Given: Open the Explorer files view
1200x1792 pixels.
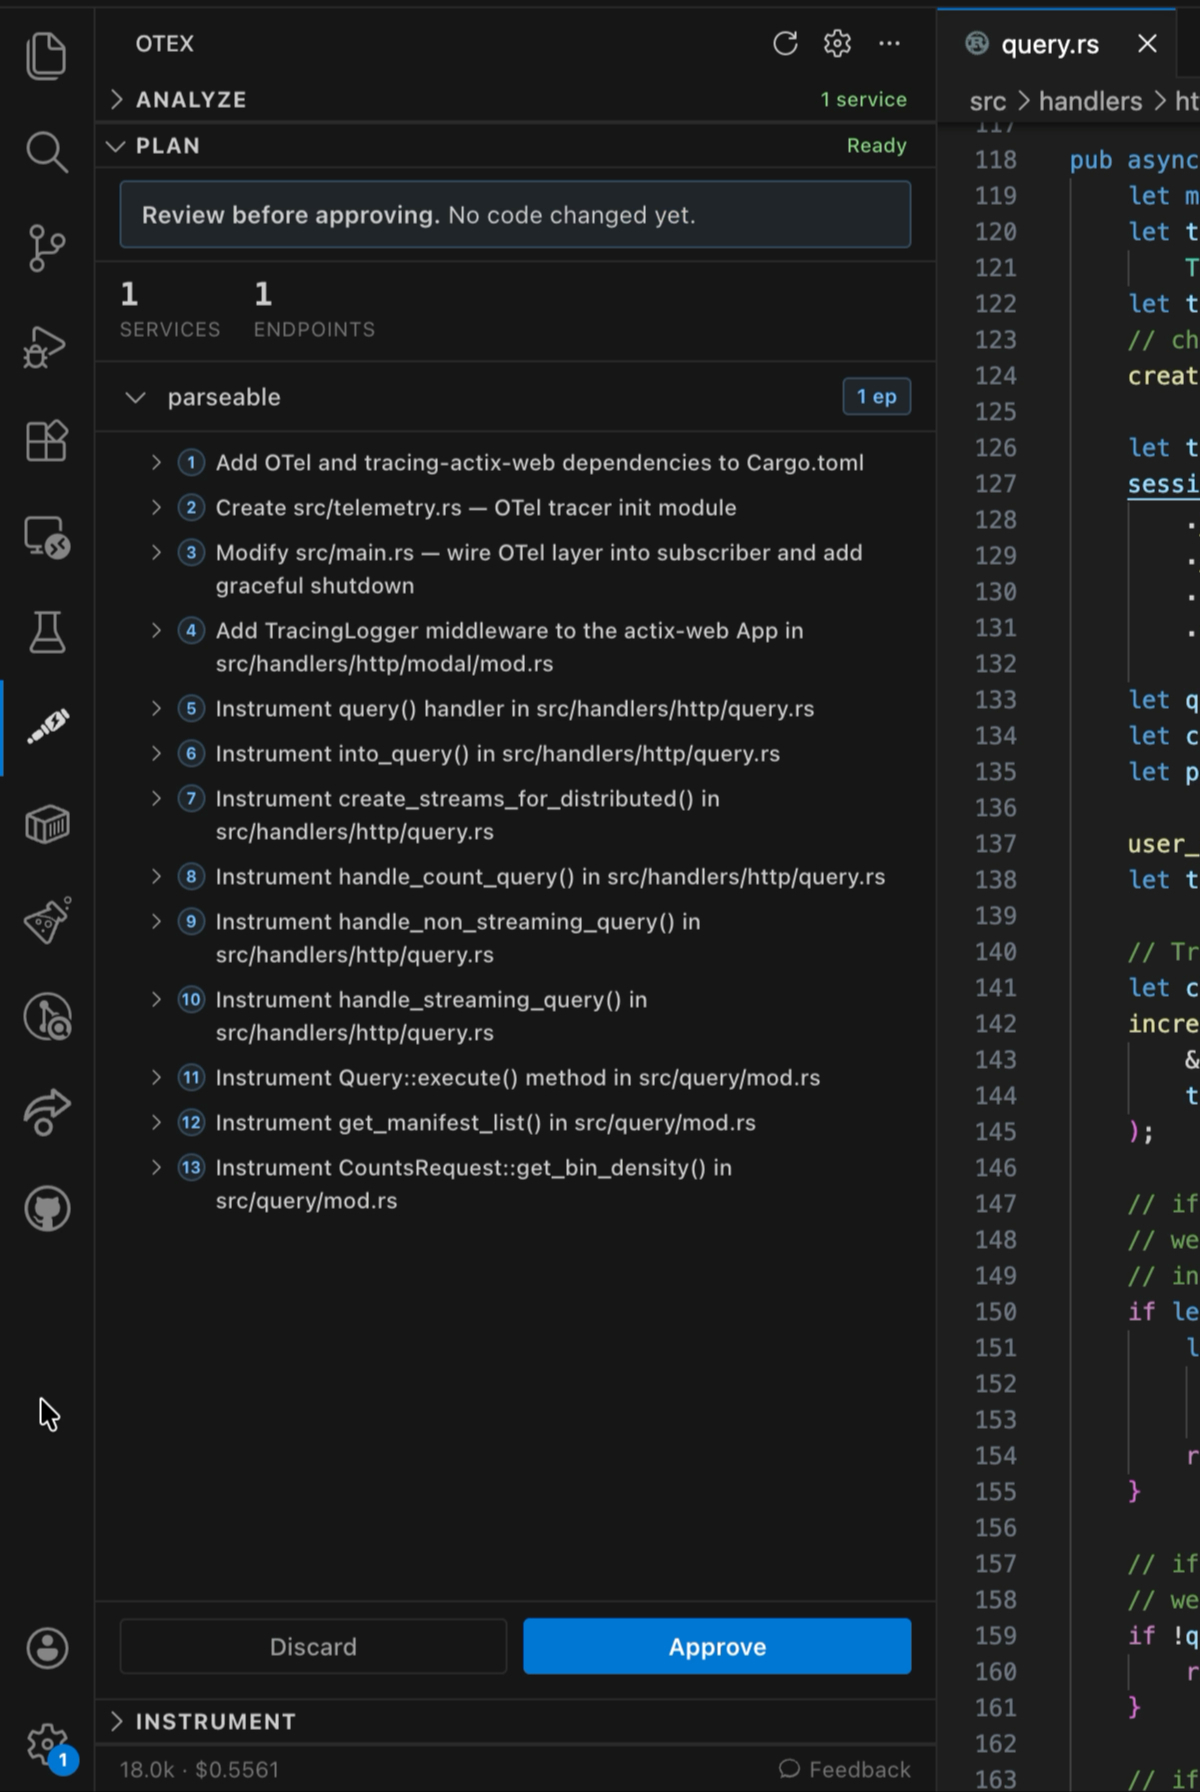Looking at the screenshot, I should pyautogui.click(x=46, y=55).
